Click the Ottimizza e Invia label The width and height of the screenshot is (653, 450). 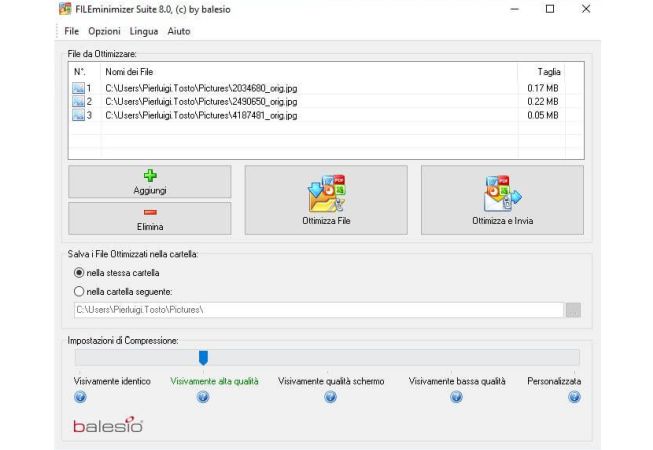click(503, 221)
